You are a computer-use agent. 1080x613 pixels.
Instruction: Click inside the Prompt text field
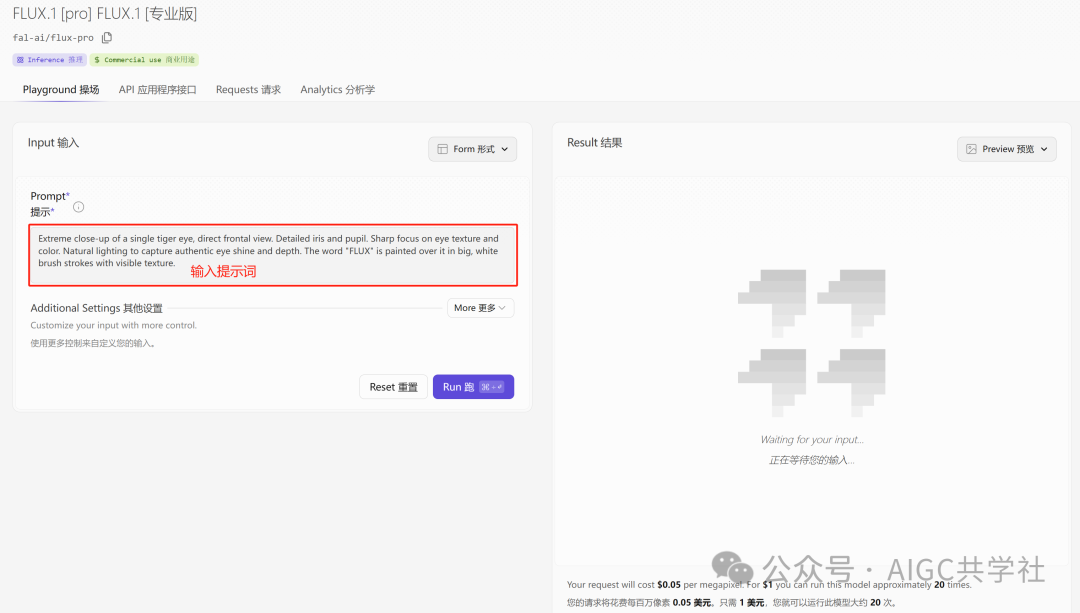click(273, 255)
